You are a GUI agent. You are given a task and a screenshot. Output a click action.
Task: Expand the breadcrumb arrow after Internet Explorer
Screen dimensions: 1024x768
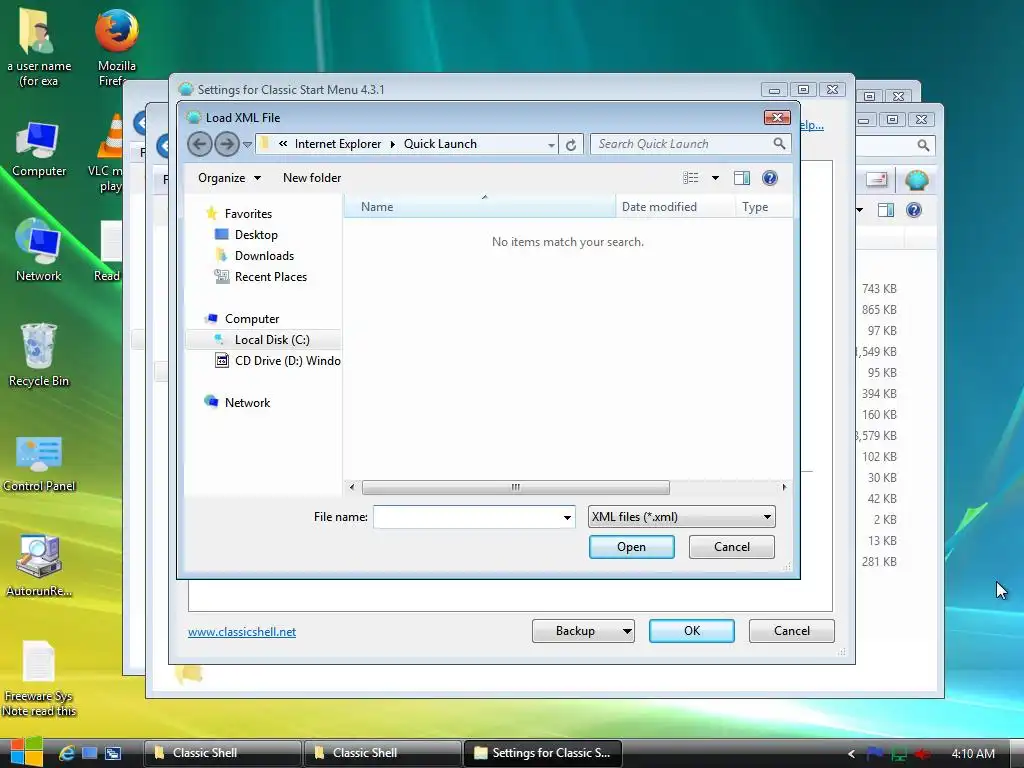(x=392, y=144)
